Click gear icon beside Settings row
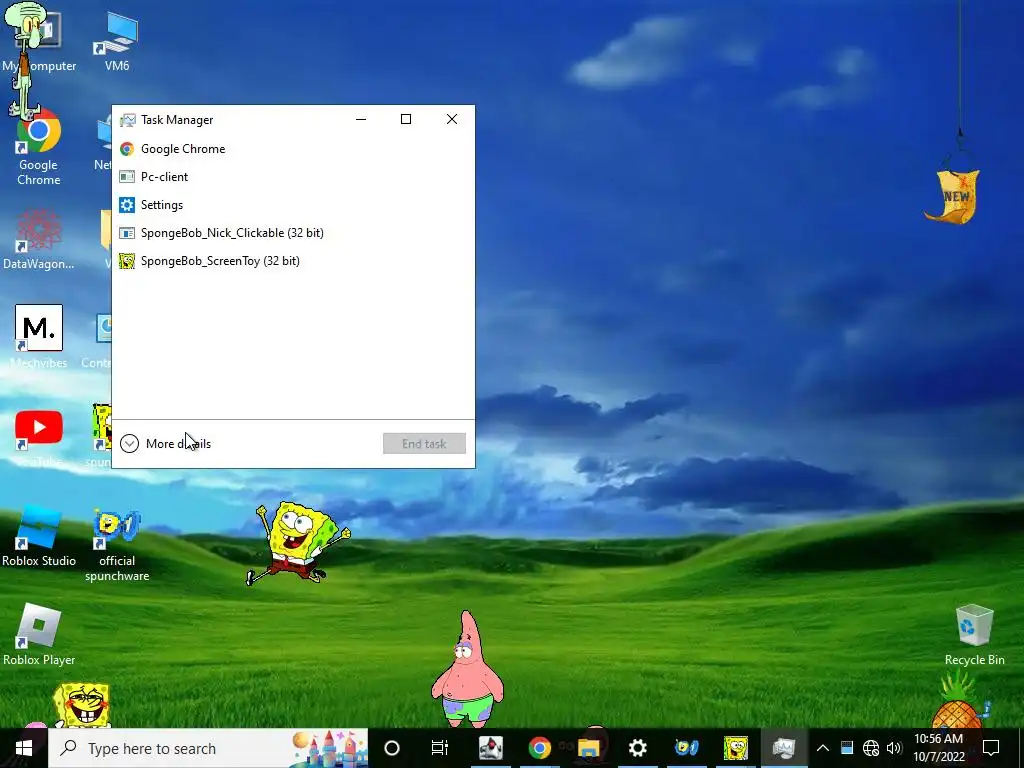1024x768 pixels. click(127, 205)
